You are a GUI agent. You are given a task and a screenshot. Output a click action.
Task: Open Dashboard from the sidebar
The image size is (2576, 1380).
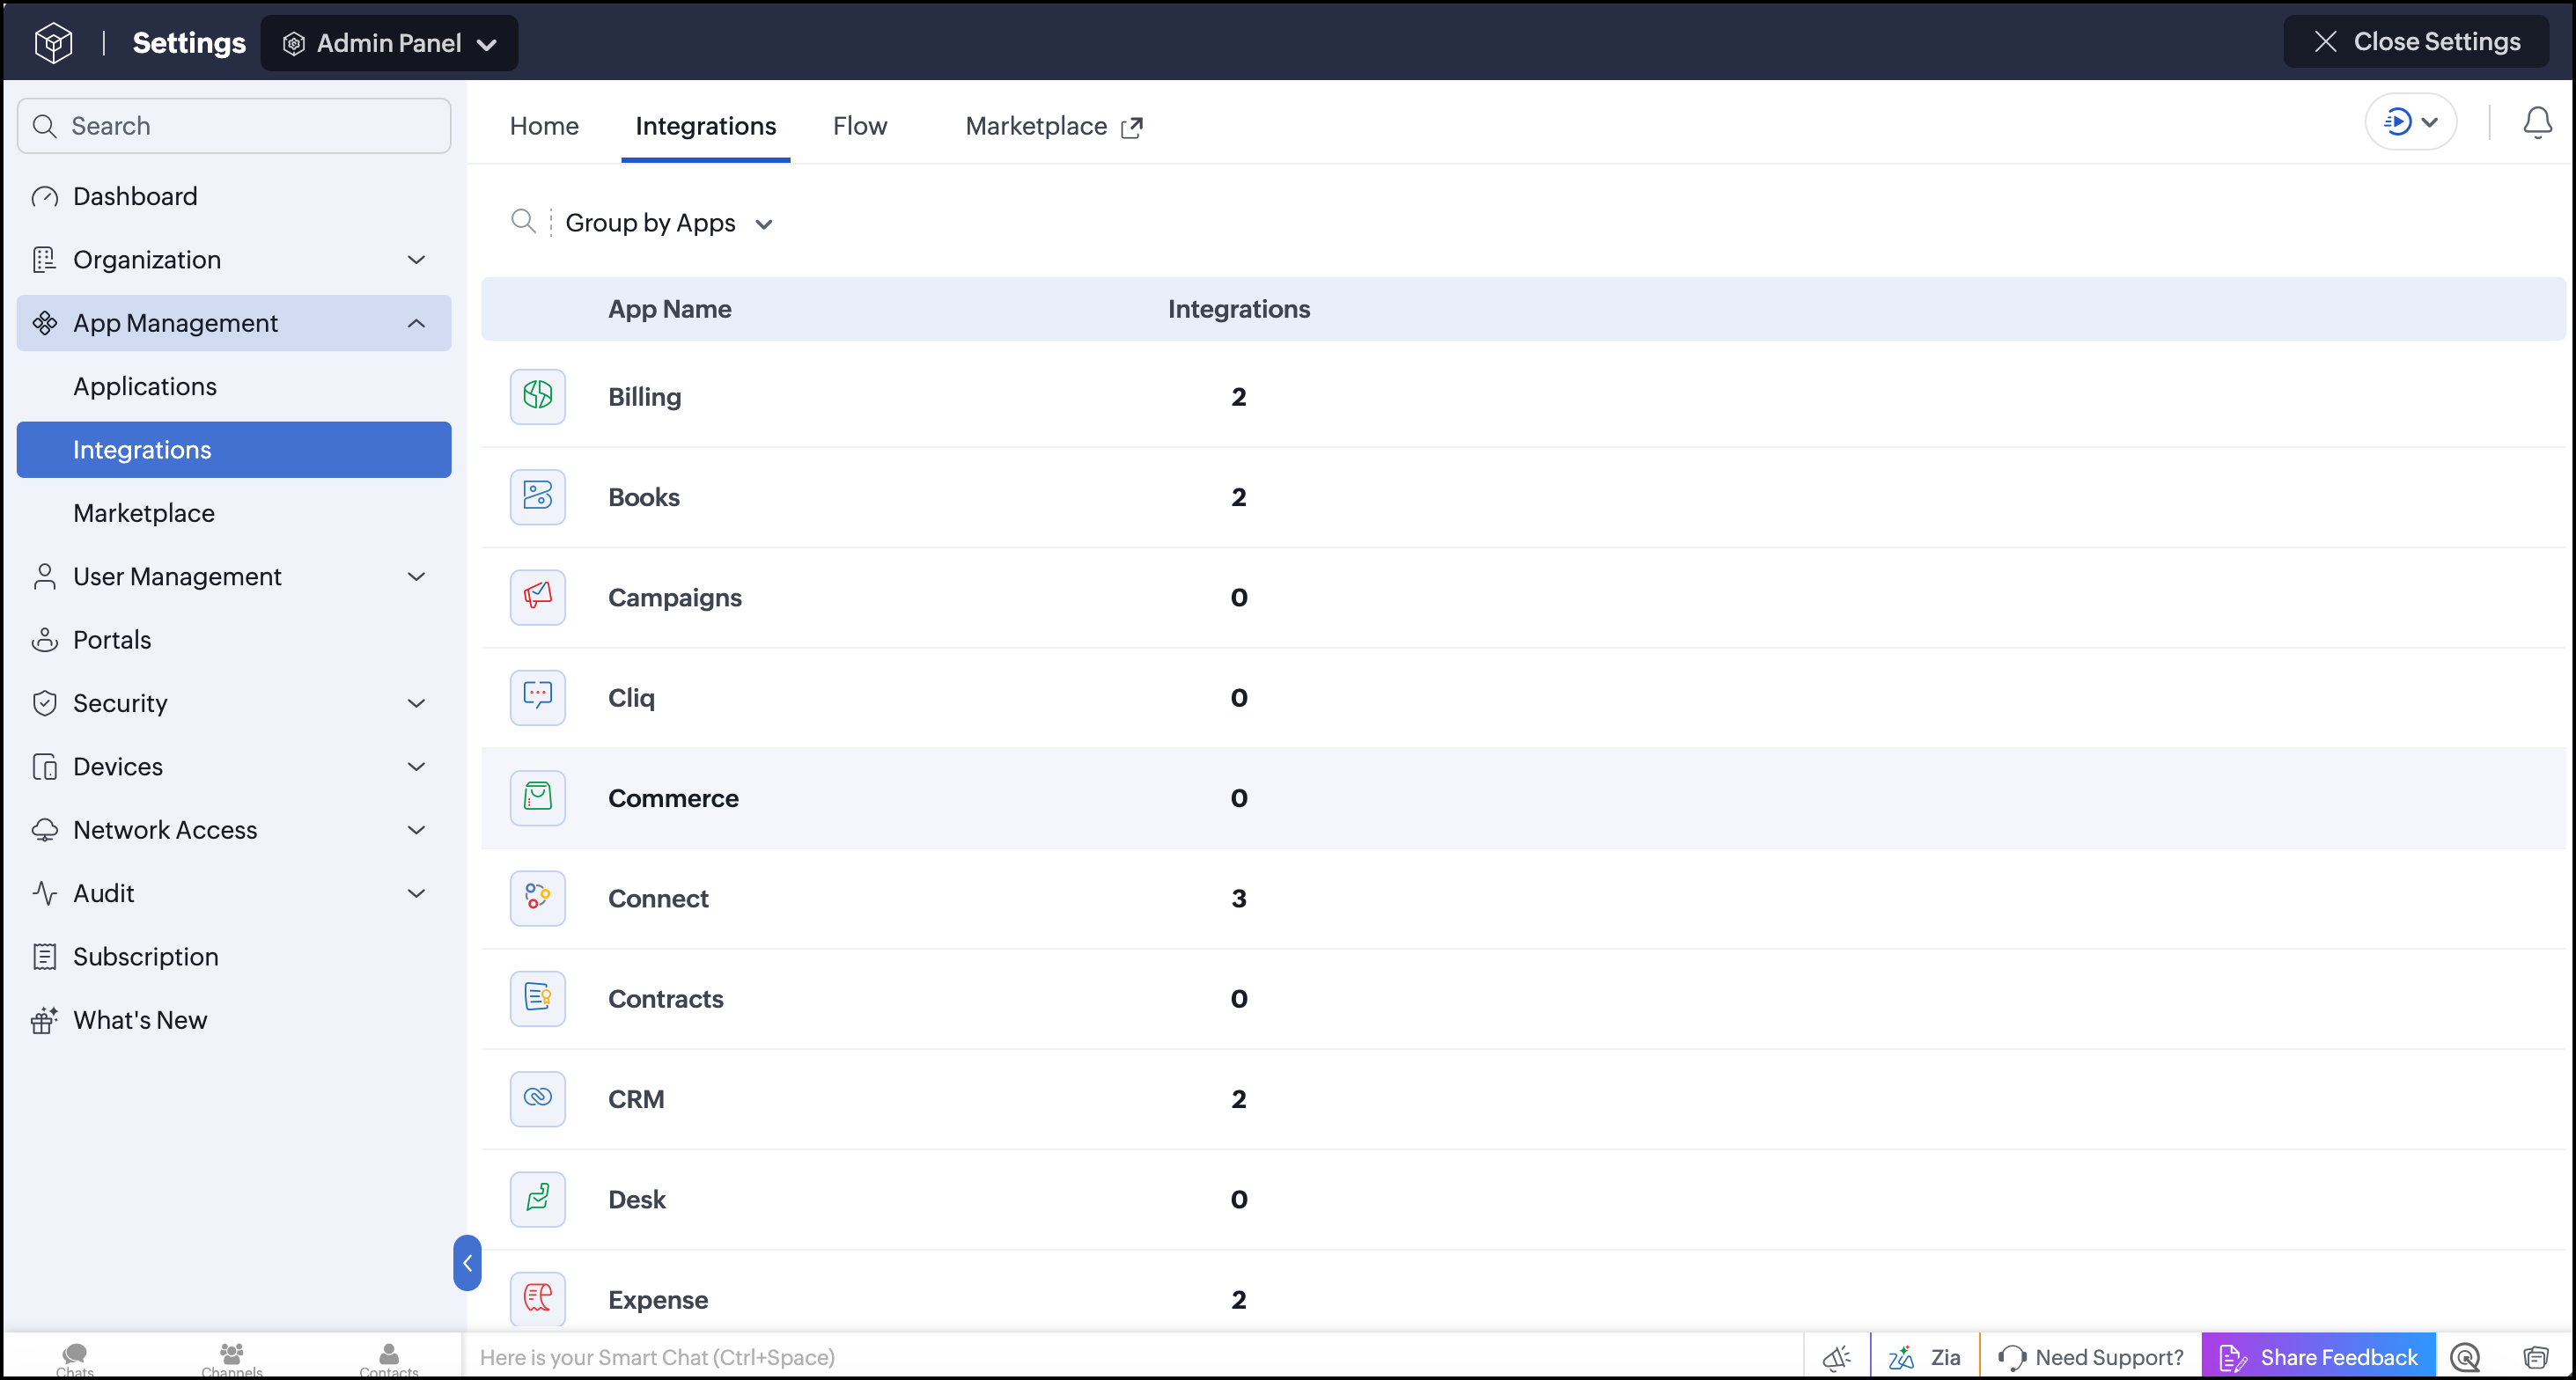click(x=234, y=196)
